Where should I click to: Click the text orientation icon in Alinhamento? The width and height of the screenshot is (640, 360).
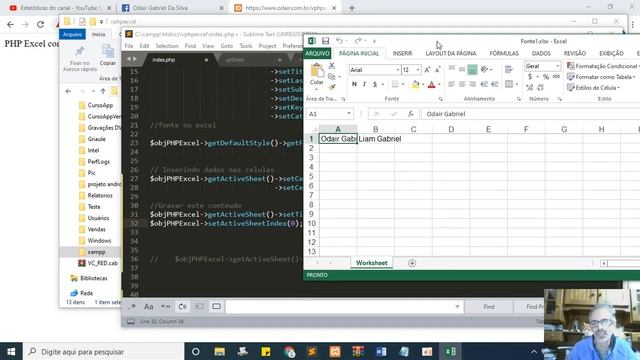(x=484, y=69)
